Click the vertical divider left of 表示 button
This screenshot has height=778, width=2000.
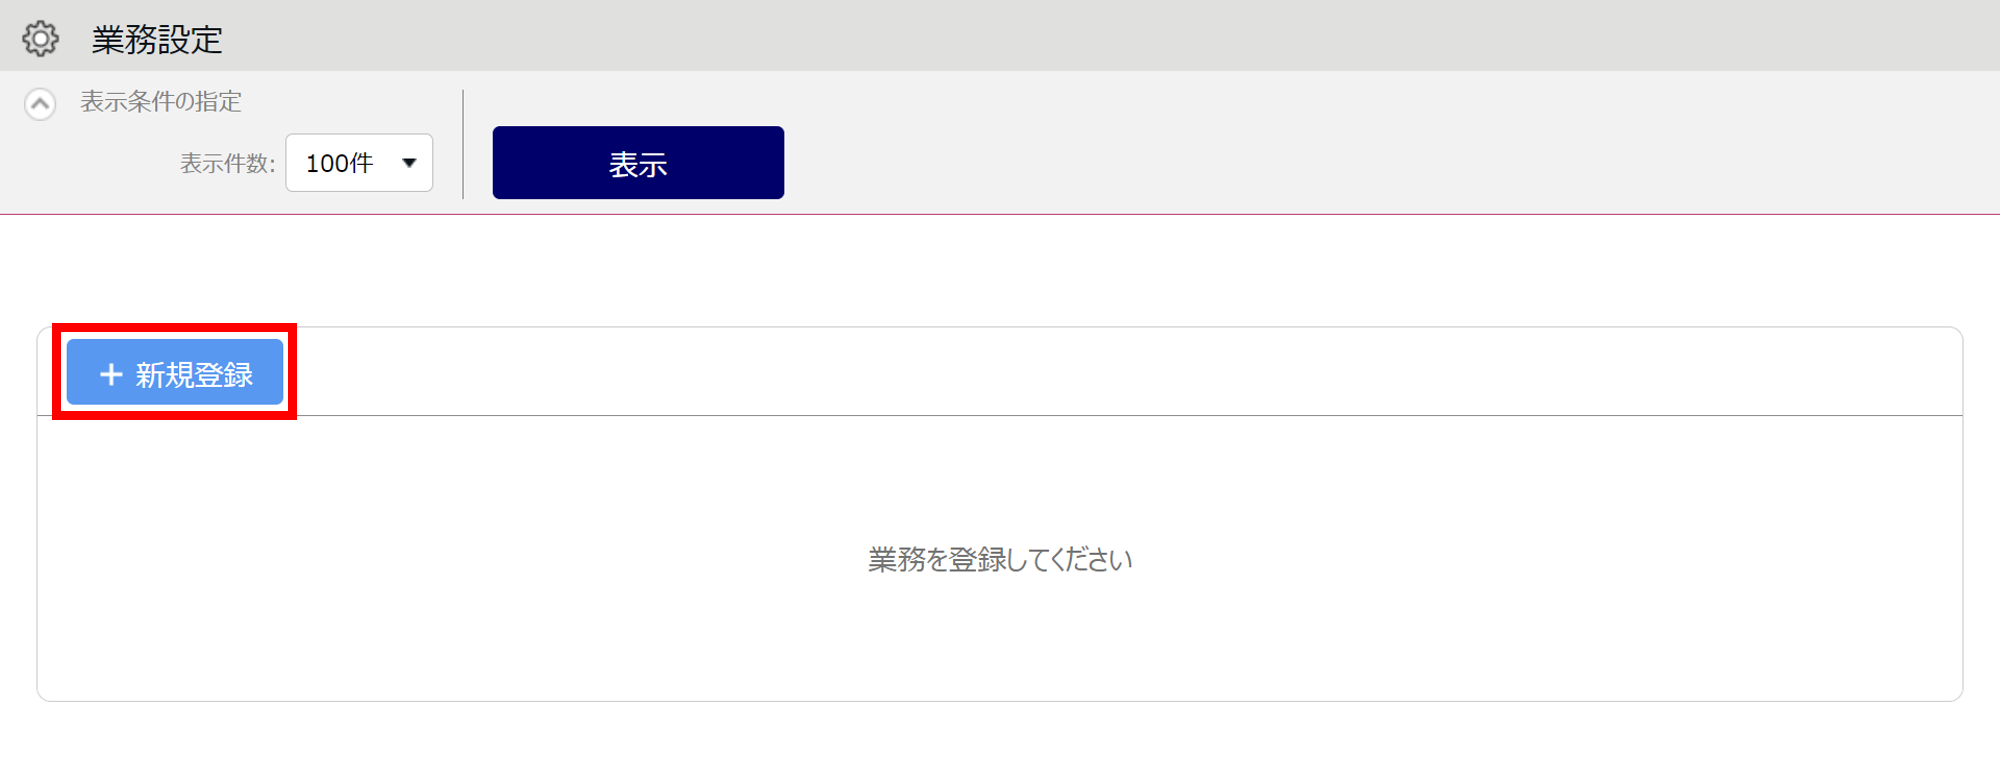point(463,144)
